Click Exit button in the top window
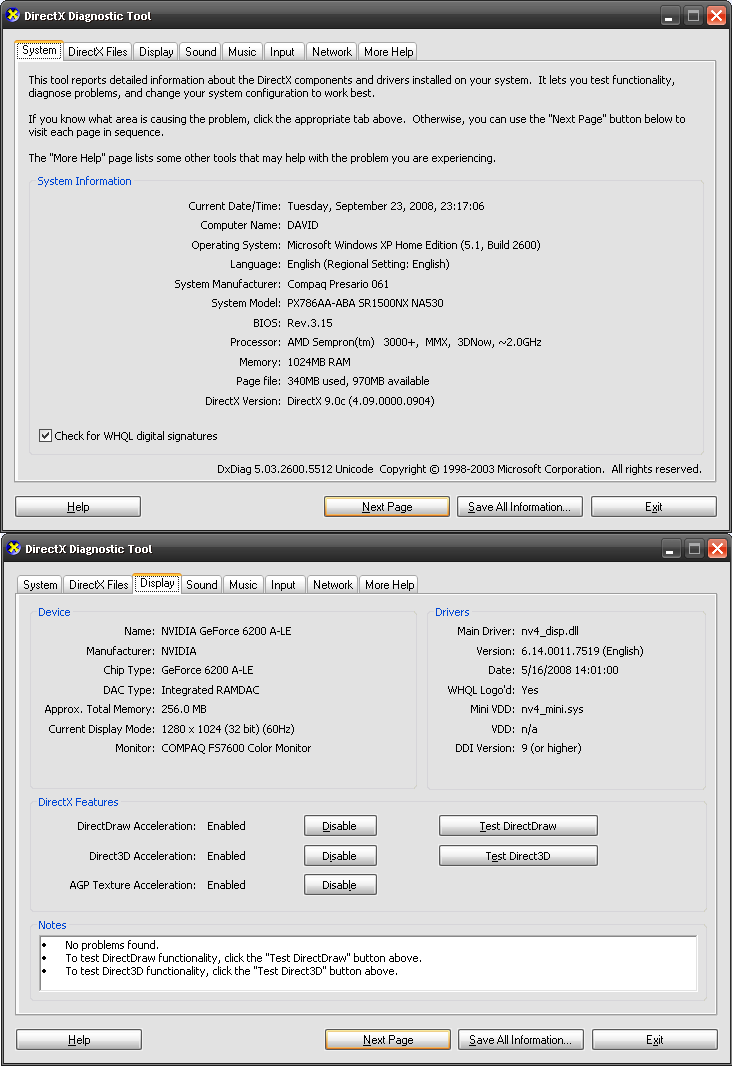The width and height of the screenshot is (732, 1066). 654,506
